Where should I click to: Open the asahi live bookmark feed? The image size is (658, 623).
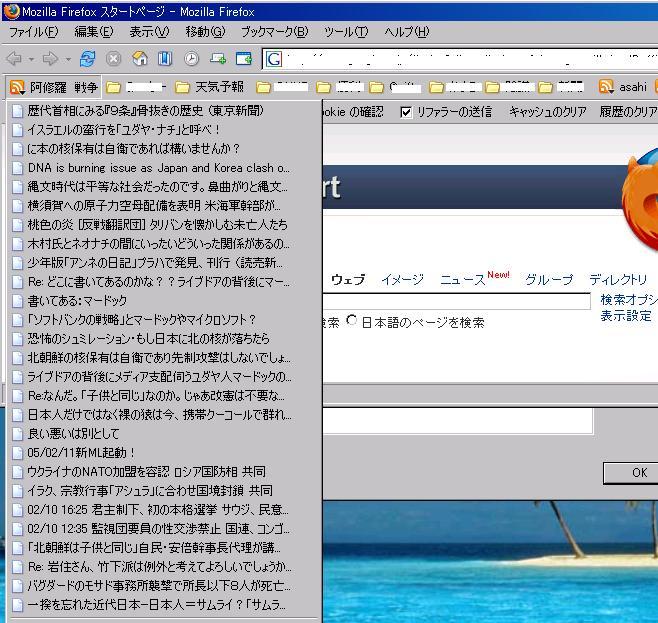623,87
